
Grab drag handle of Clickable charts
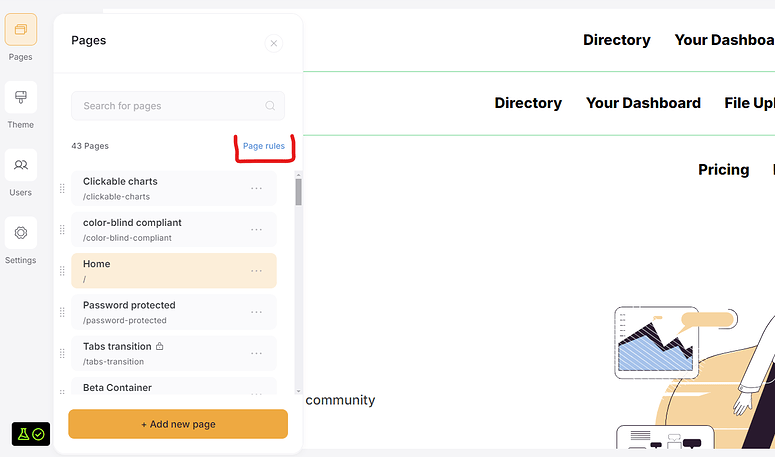(62, 188)
